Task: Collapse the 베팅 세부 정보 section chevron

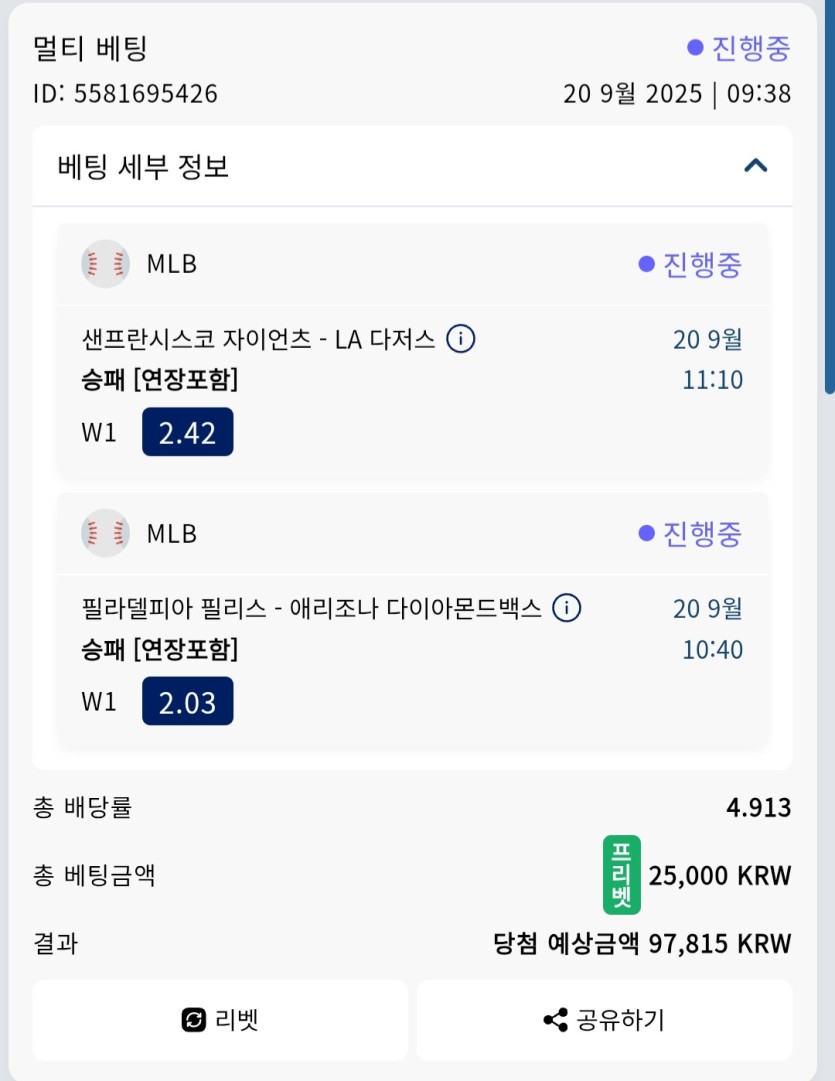Action: [x=756, y=165]
